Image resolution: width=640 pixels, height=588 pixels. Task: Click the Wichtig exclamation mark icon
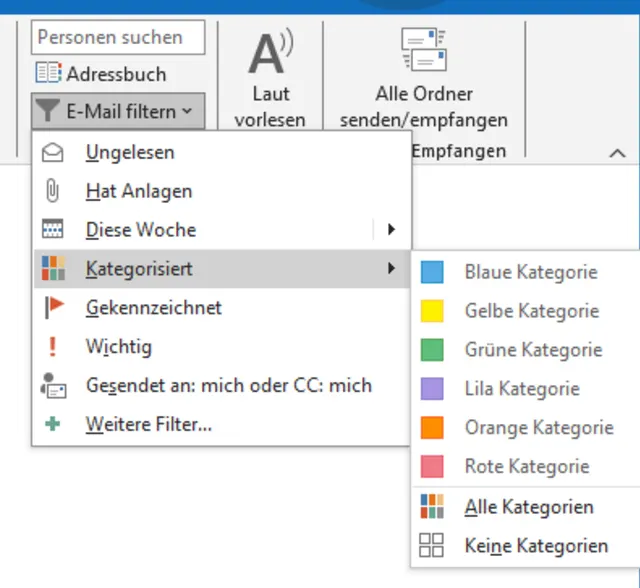tap(54, 347)
